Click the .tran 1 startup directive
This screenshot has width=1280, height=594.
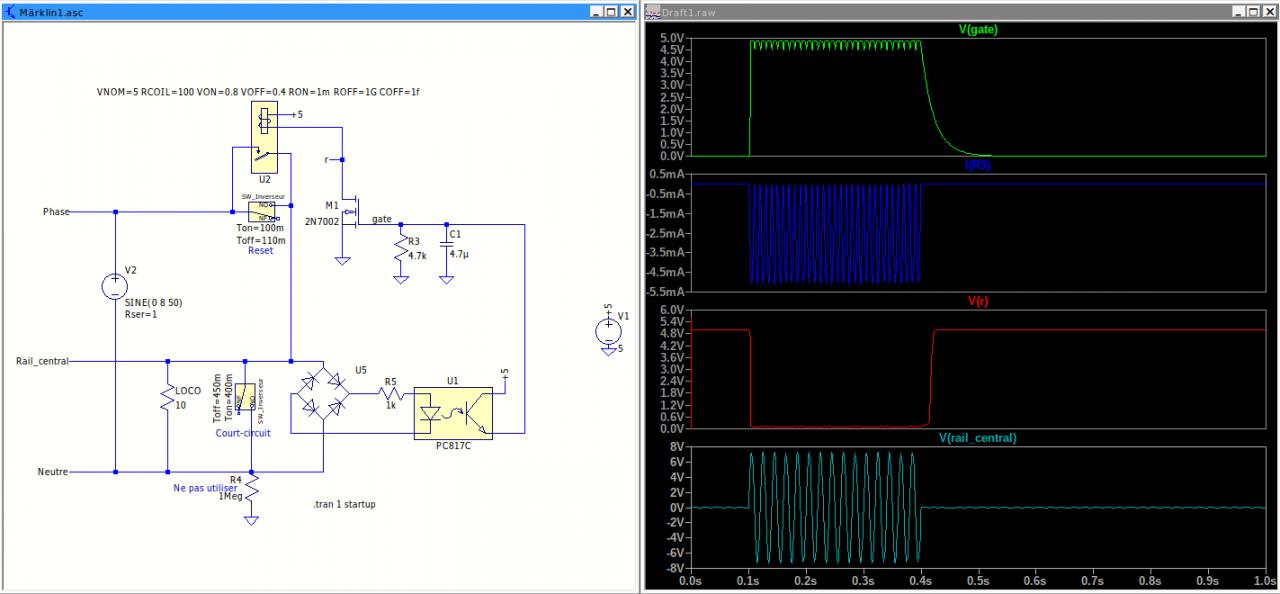point(344,505)
